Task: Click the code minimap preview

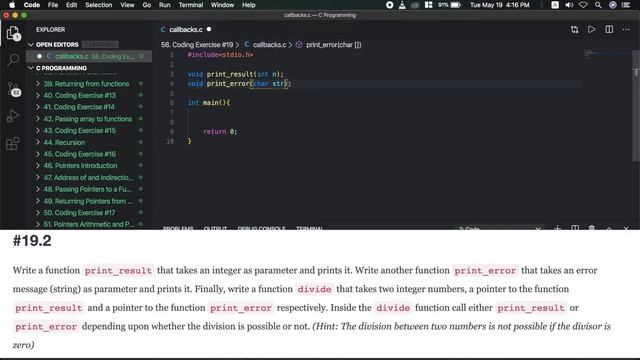Action: pos(606,54)
